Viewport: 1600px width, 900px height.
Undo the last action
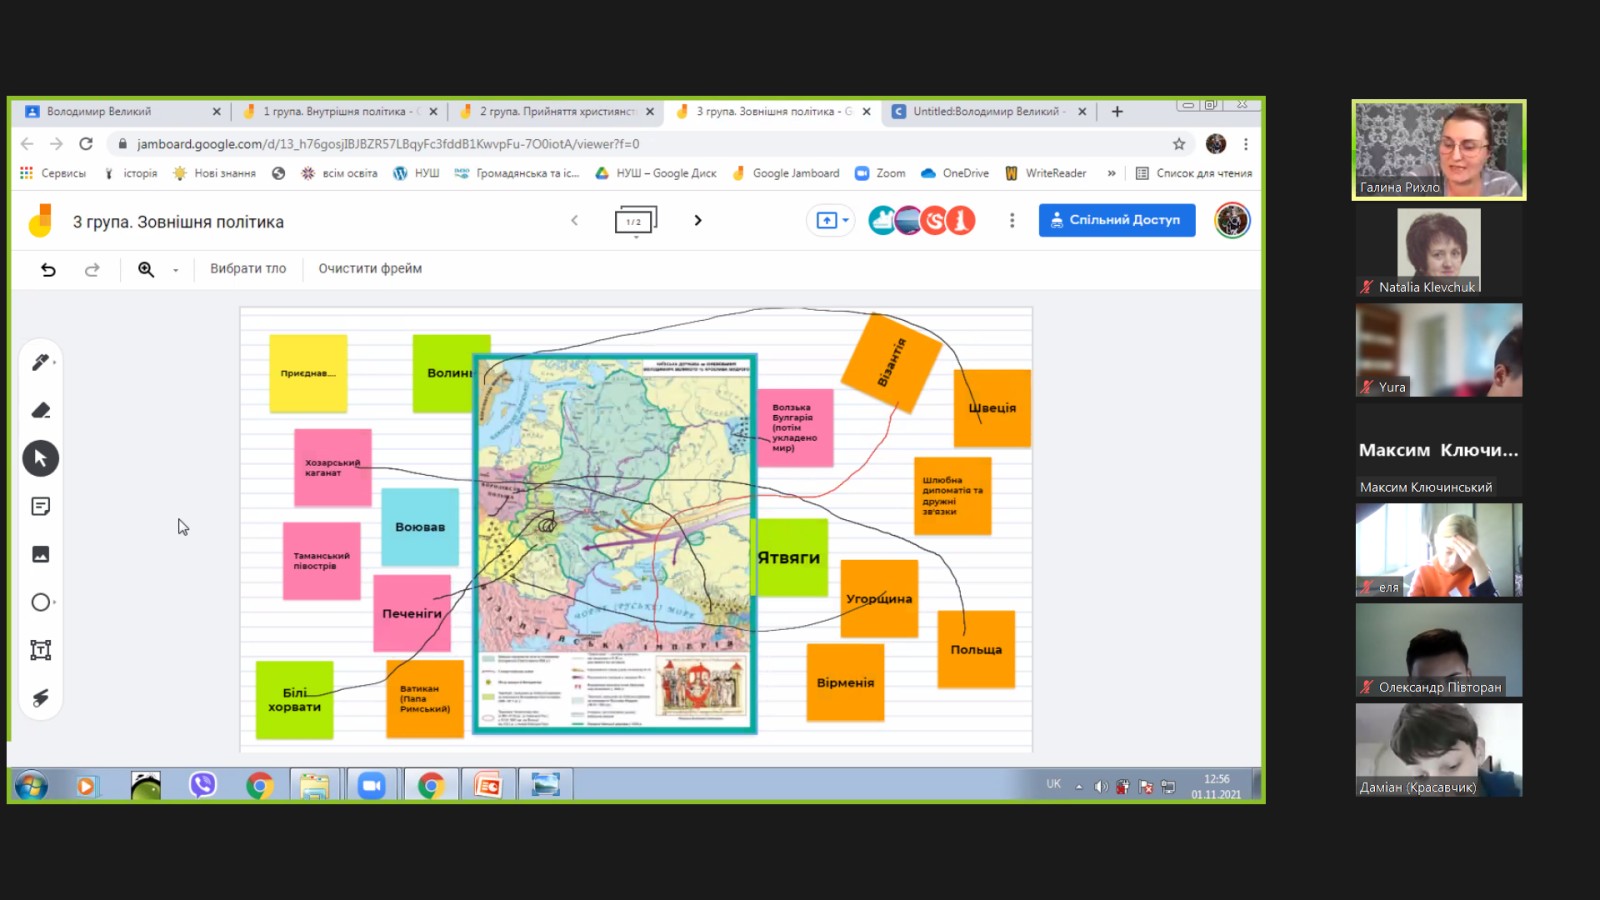coord(48,269)
